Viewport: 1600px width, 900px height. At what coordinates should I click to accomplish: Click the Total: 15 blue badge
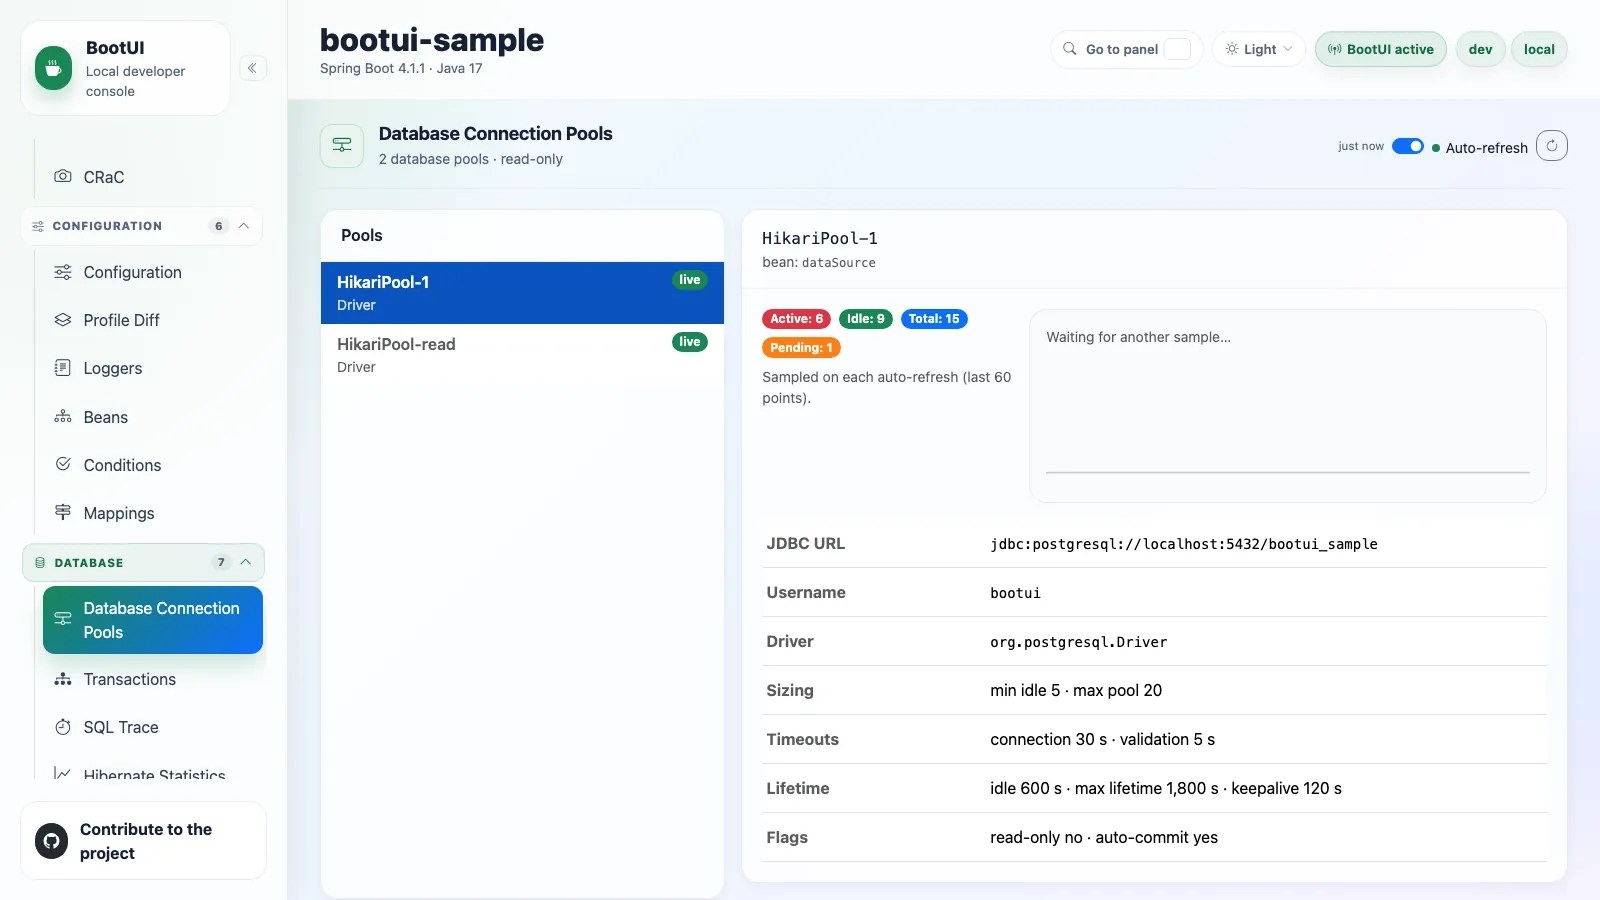click(x=934, y=319)
